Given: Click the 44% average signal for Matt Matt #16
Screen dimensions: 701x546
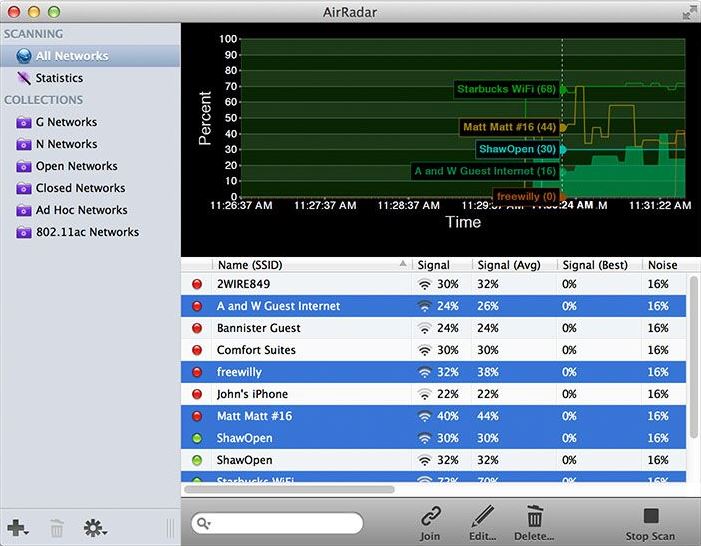Looking at the screenshot, I should [x=488, y=416].
